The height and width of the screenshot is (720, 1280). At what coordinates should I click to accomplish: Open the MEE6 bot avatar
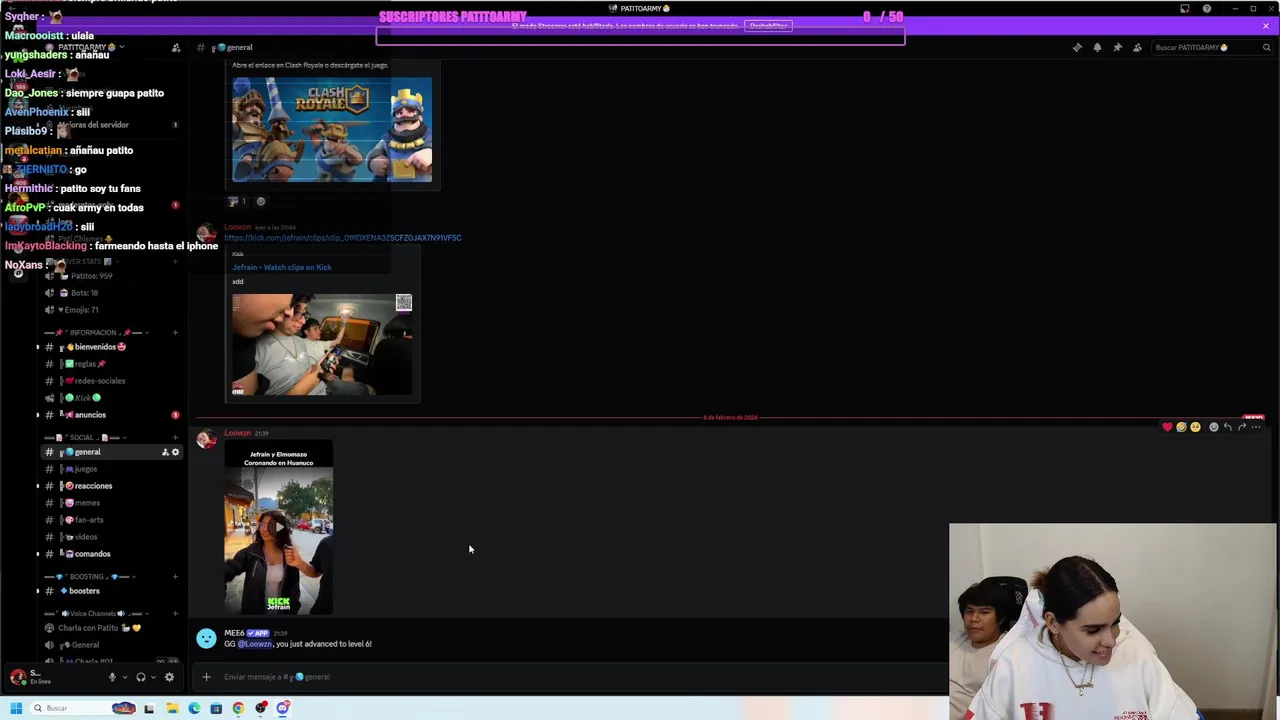[x=206, y=638]
